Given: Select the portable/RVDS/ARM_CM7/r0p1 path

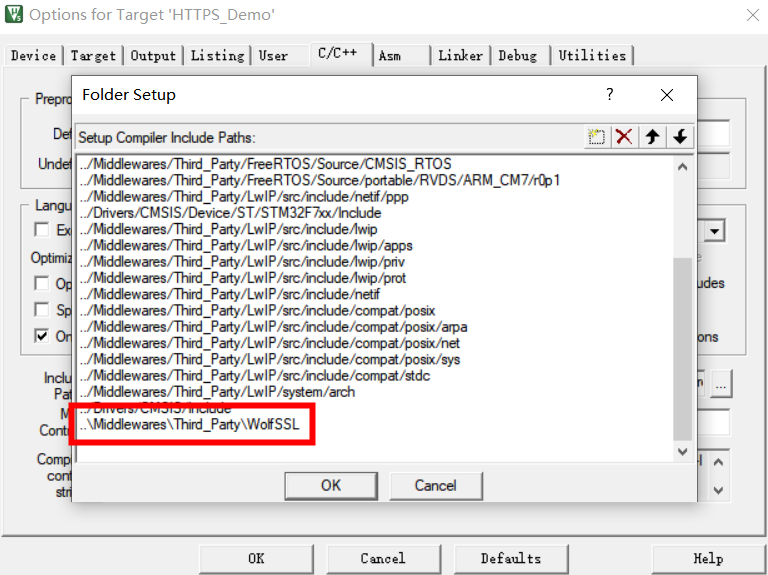Looking at the screenshot, I should coord(319,180).
